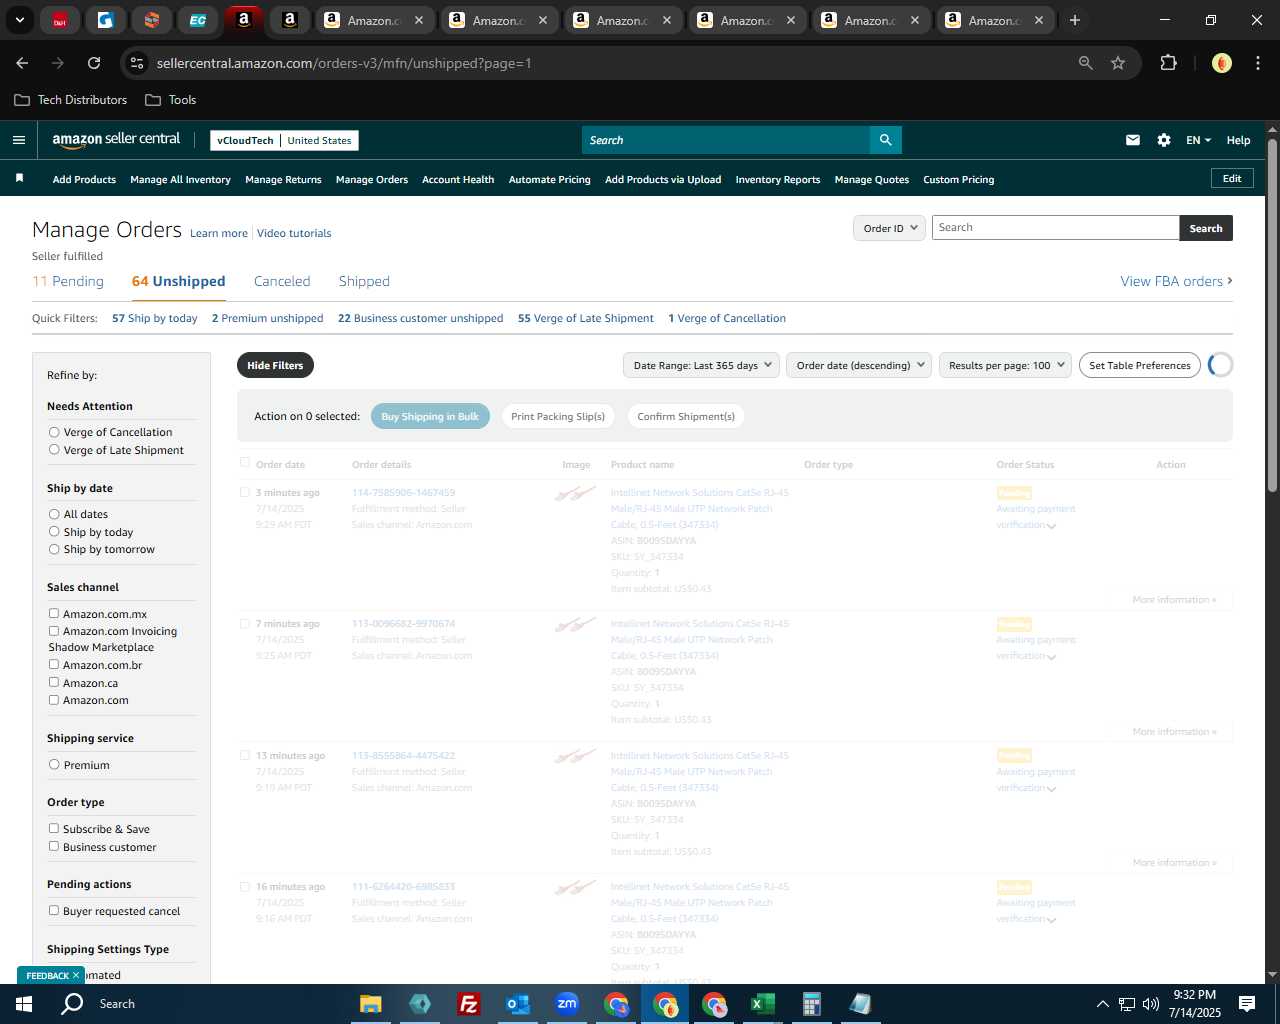Click the Print Packing Slip(s) button
Screen dimensions: 1280x1024
[558, 416]
